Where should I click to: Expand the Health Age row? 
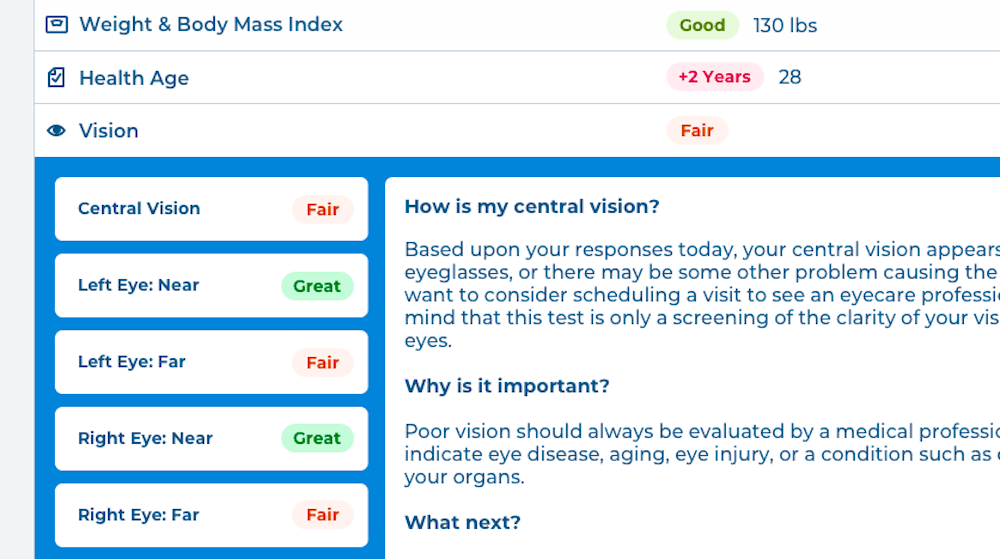(x=517, y=78)
